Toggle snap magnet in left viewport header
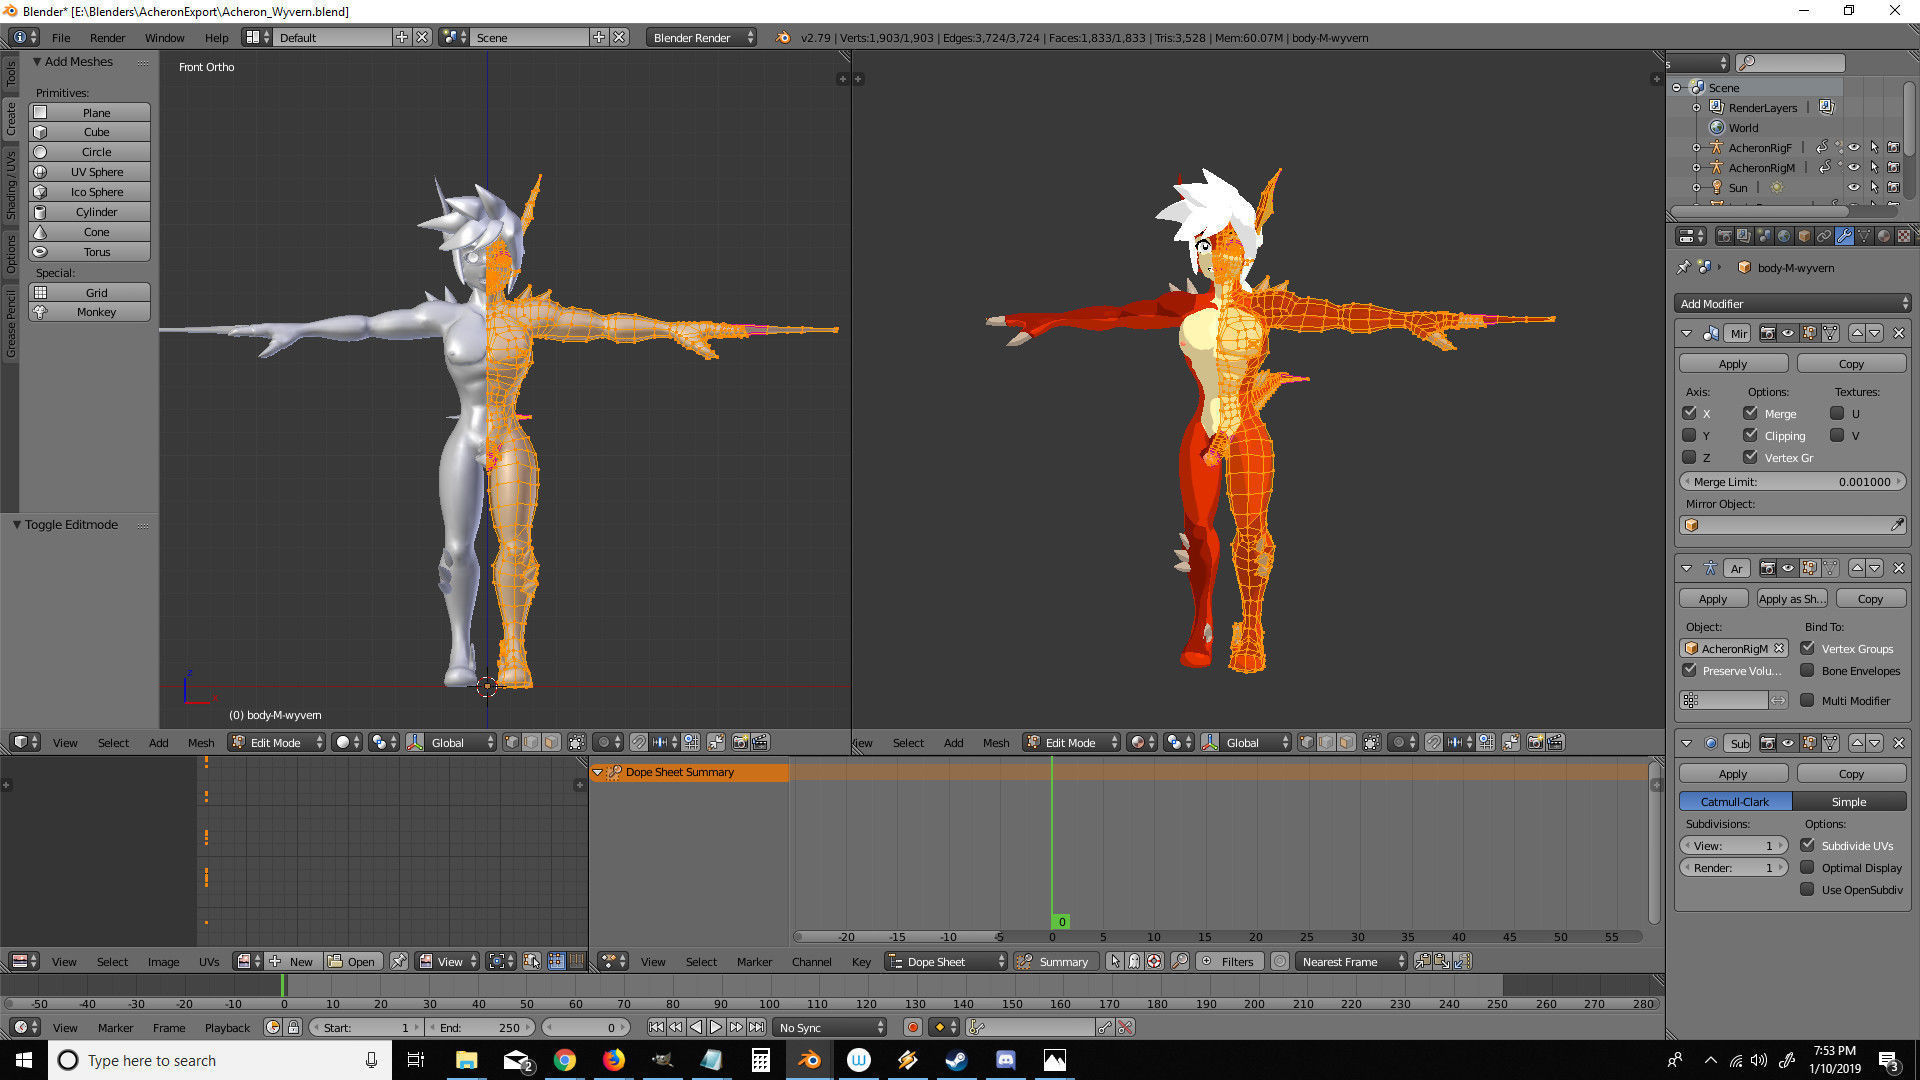This screenshot has width=1920, height=1080. tap(638, 742)
